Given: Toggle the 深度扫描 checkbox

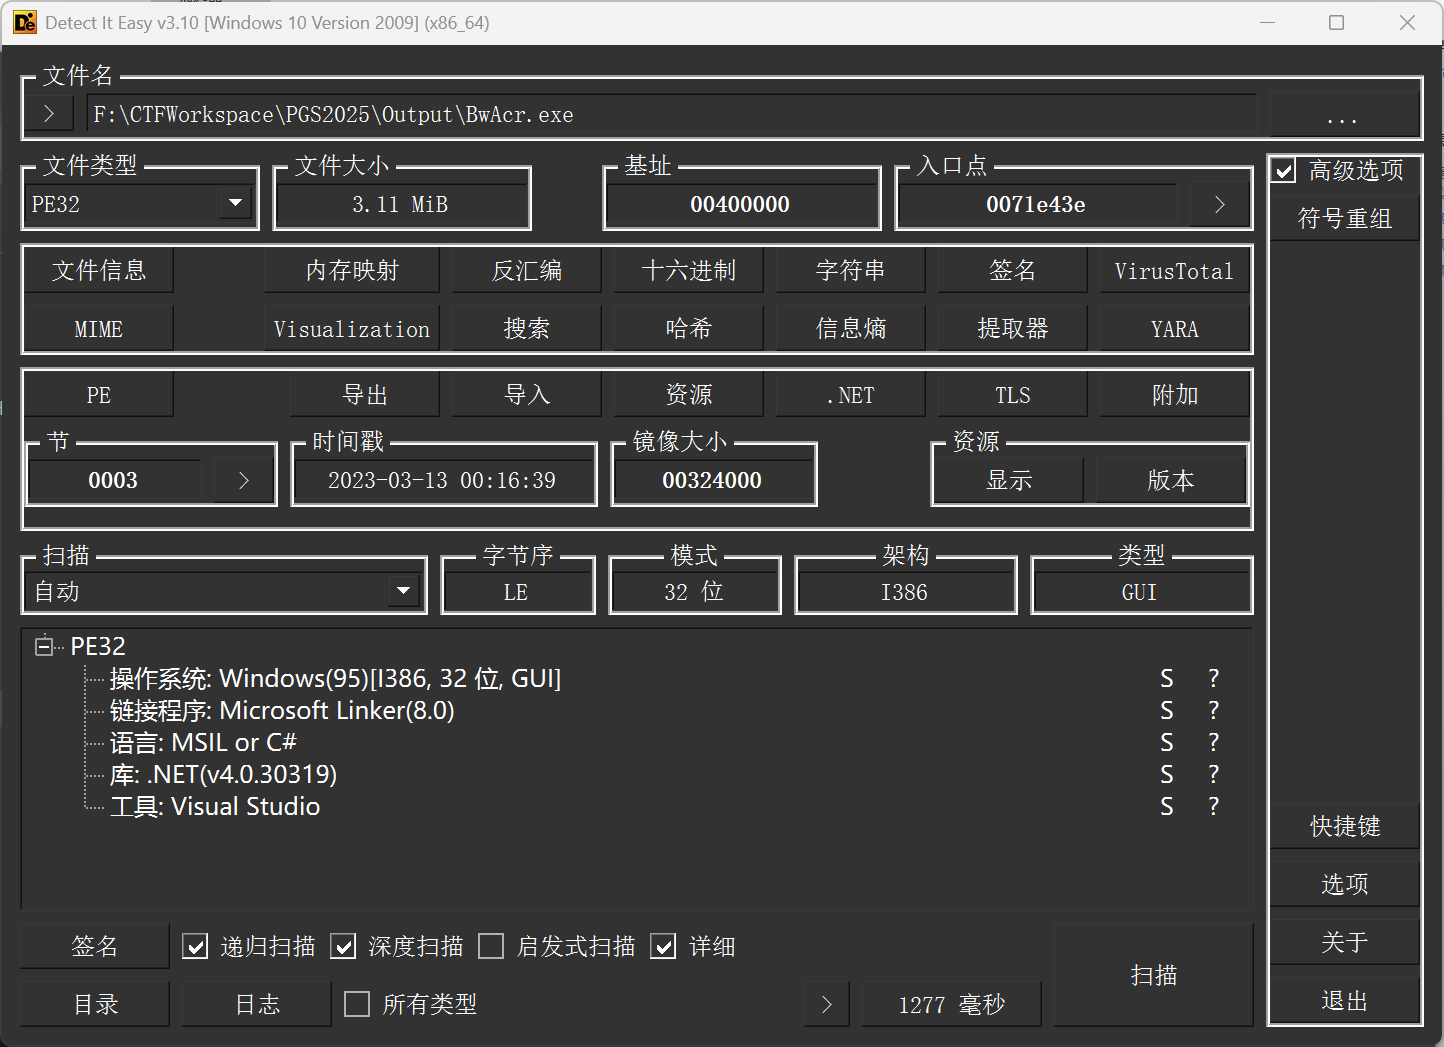Looking at the screenshot, I should [343, 946].
